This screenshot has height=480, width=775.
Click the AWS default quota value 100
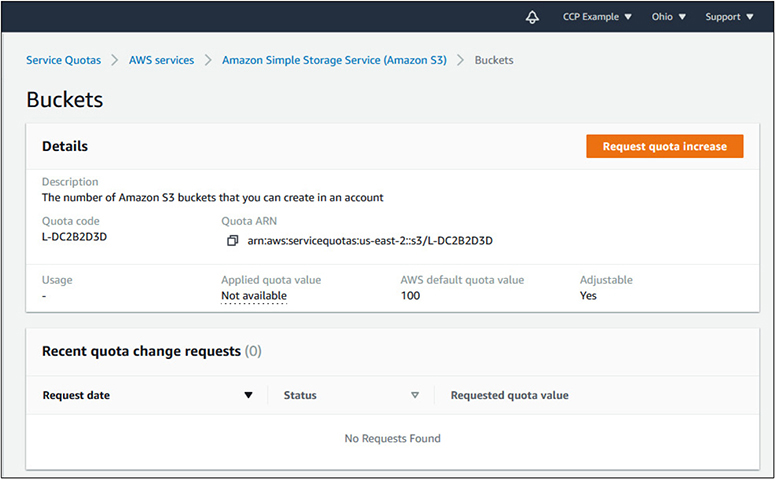tap(410, 296)
